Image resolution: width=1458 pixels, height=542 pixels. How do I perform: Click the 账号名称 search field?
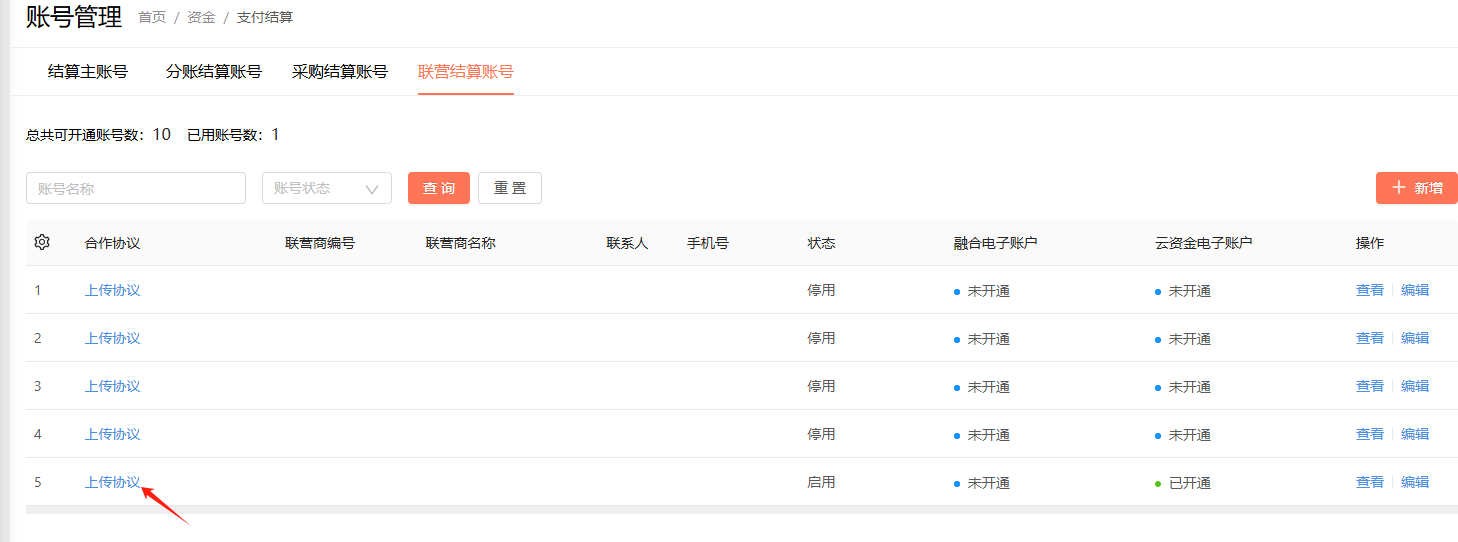[x=136, y=188]
